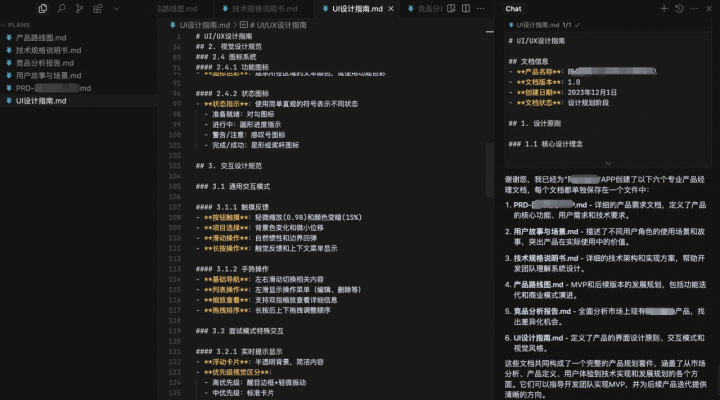720x400 pixels.
Task: Open chat panel more options ellipsis
Action: (x=694, y=8)
